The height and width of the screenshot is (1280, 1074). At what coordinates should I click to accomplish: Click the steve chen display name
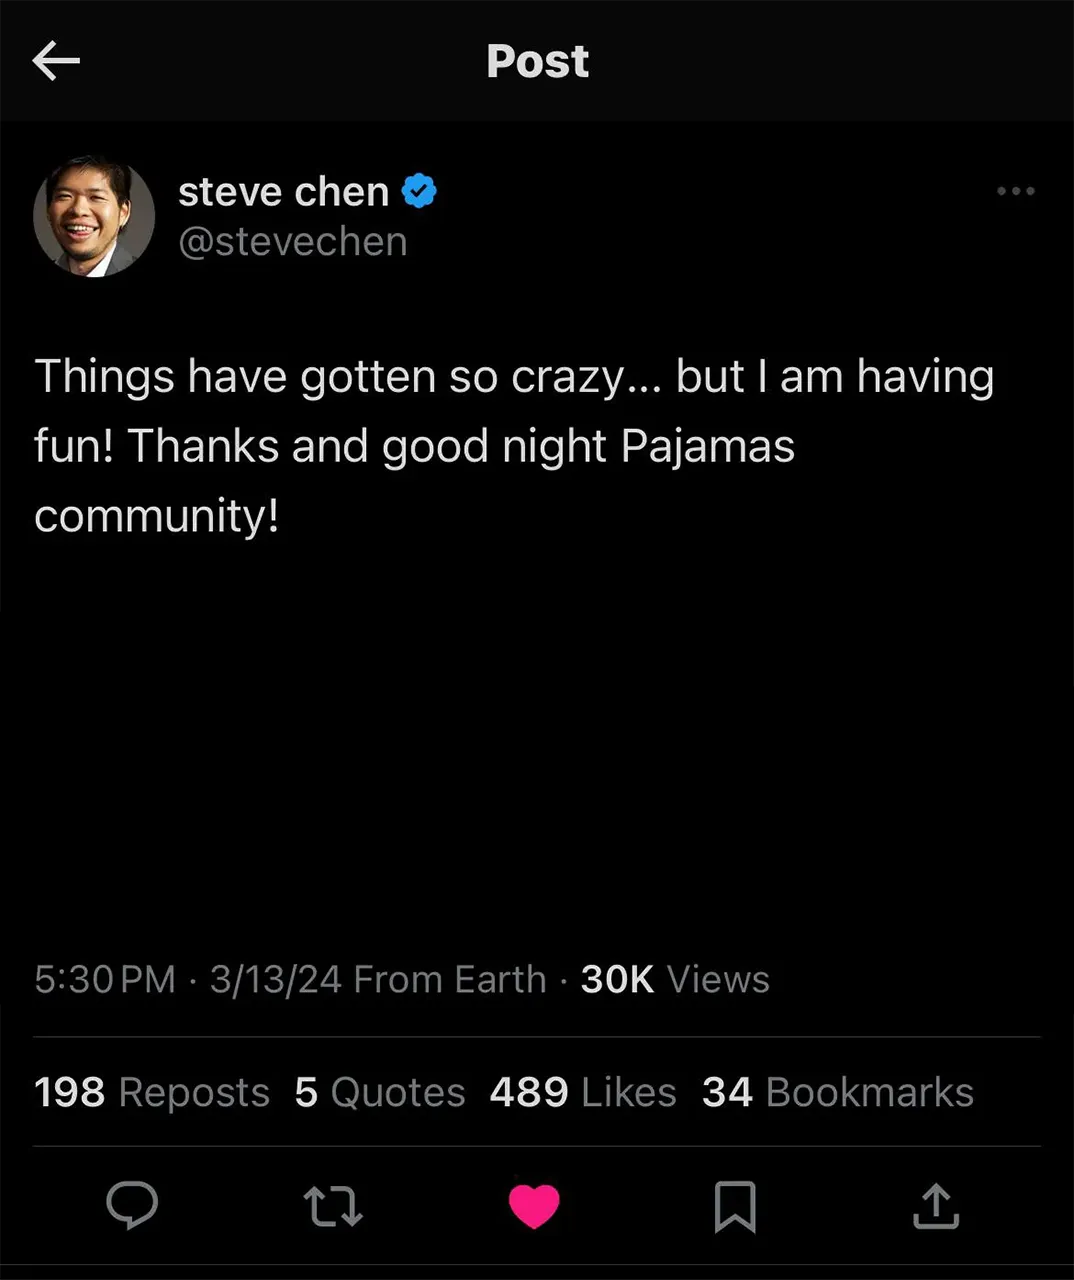283,191
